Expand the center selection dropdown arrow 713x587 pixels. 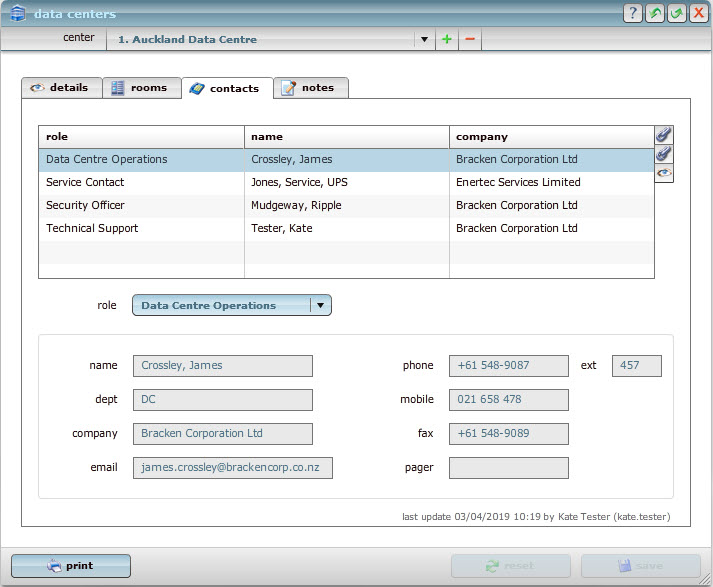click(x=424, y=40)
